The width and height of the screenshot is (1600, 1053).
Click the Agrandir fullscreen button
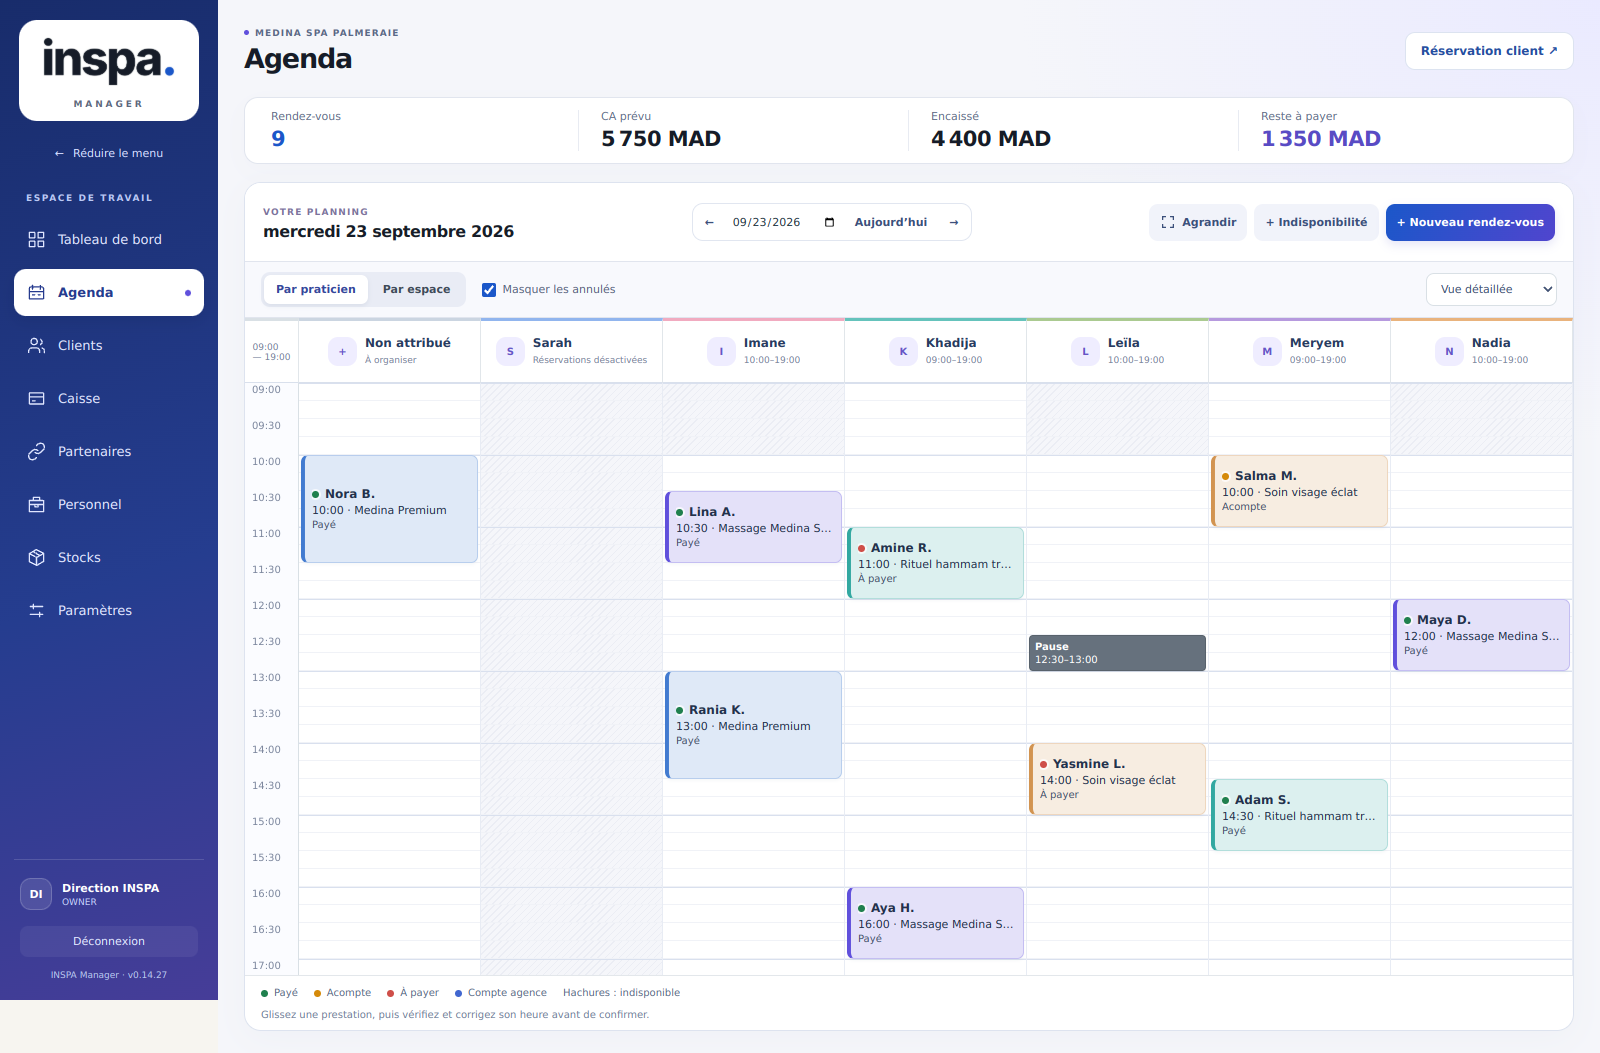[x=1198, y=222]
